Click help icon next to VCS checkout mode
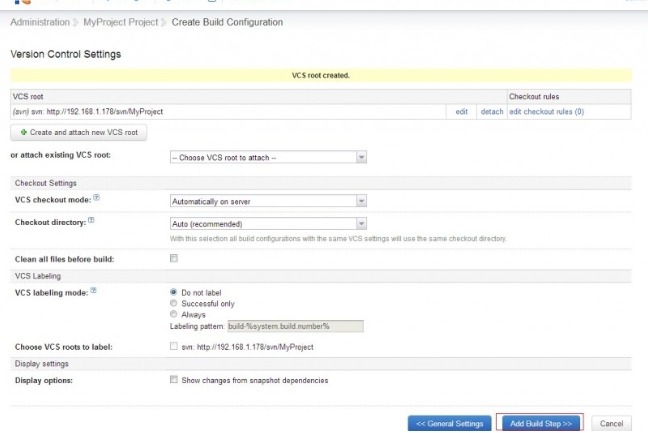Screen dimensions: 648x433 coord(97,198)
